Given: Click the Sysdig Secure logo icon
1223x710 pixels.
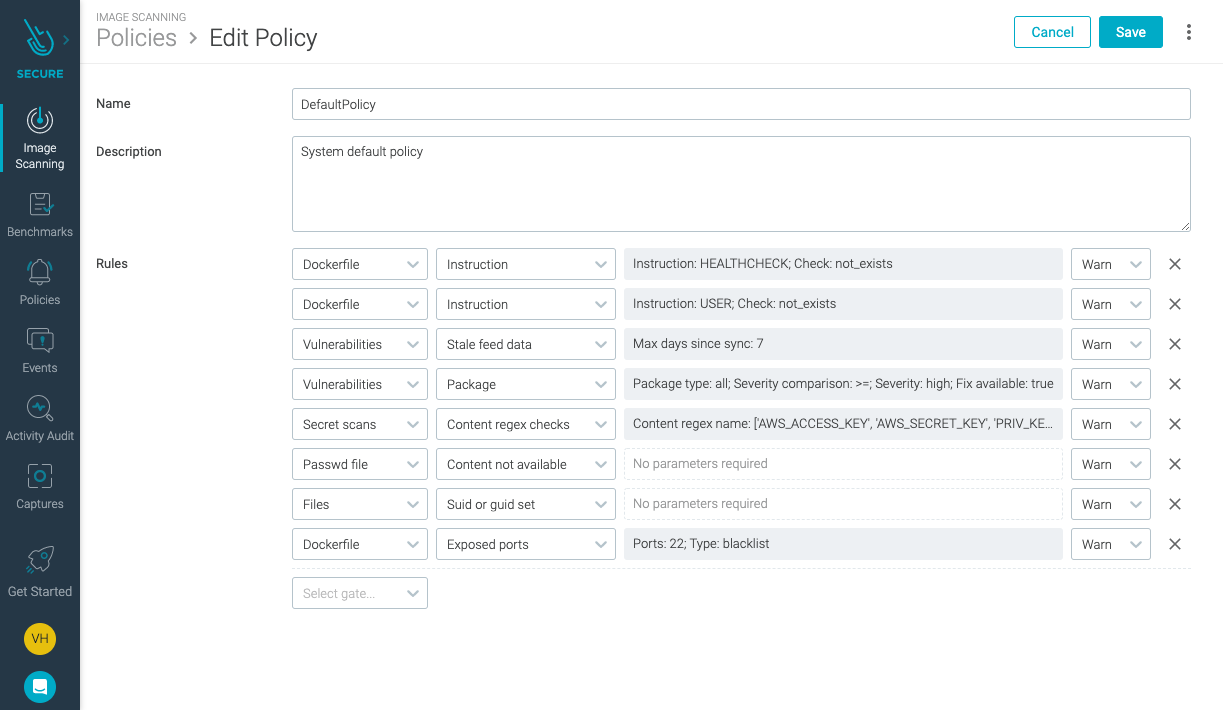Looking at the screenshot, I should click(40, 39).
